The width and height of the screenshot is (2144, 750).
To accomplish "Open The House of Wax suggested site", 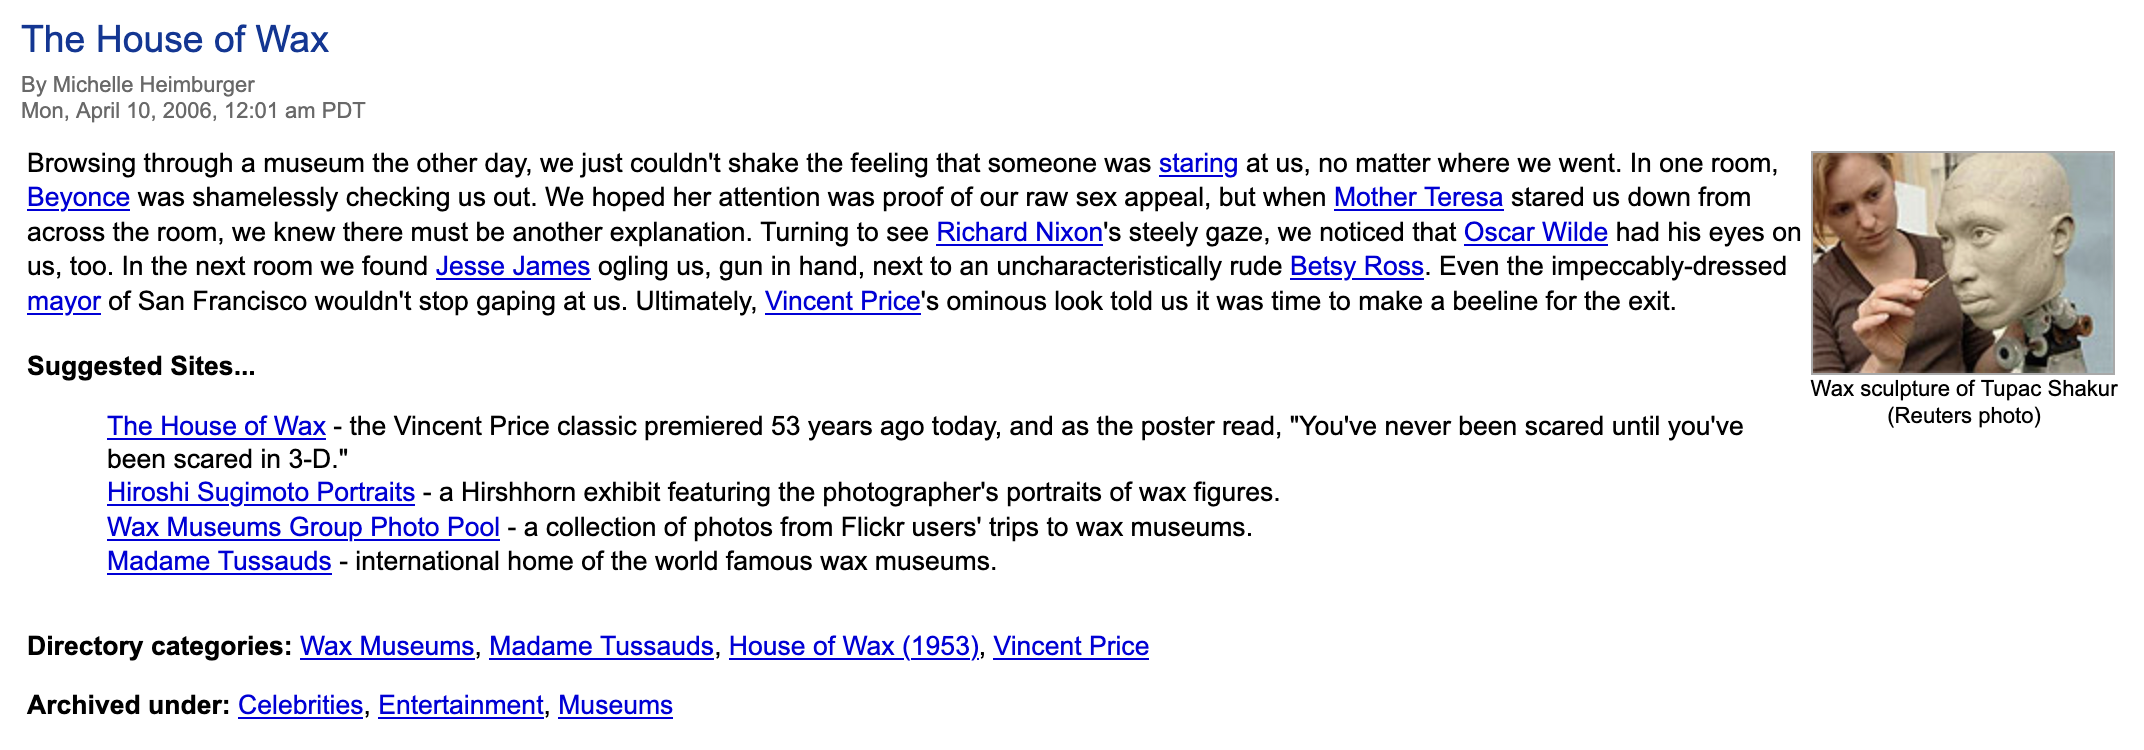I will pyautogui.click(x=216, y=426).
